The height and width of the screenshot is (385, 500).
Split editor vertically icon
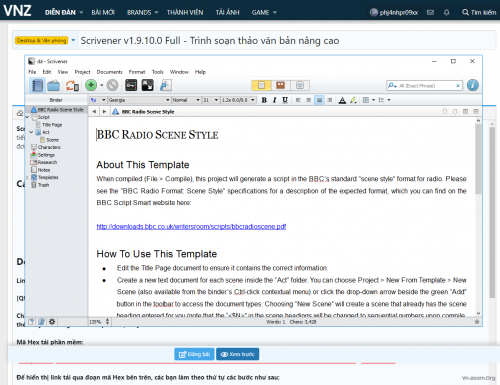pos(465,111)
